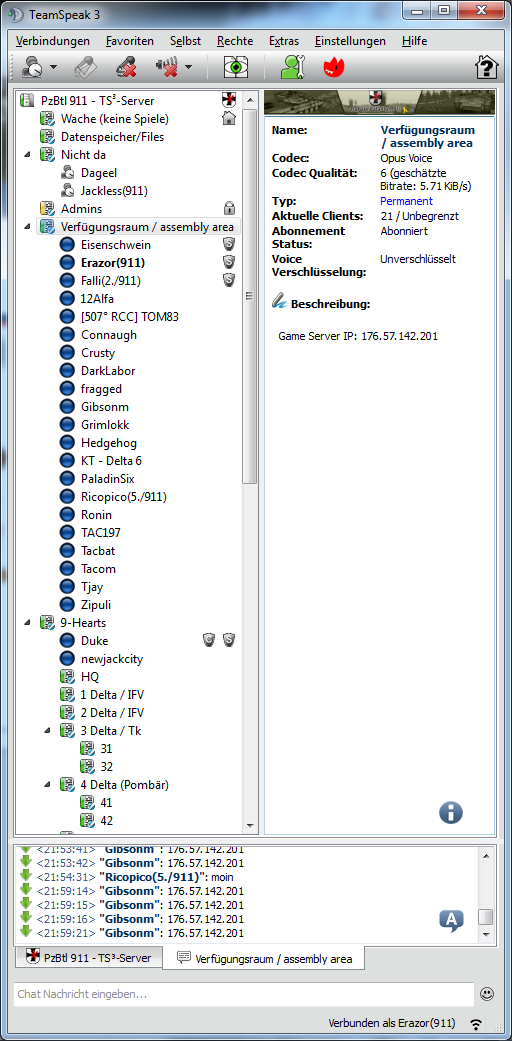Screen dimensions: 512x1041
Task: Toggle the subscribe-all-channels eye icon
Action: tap(236, 66)
